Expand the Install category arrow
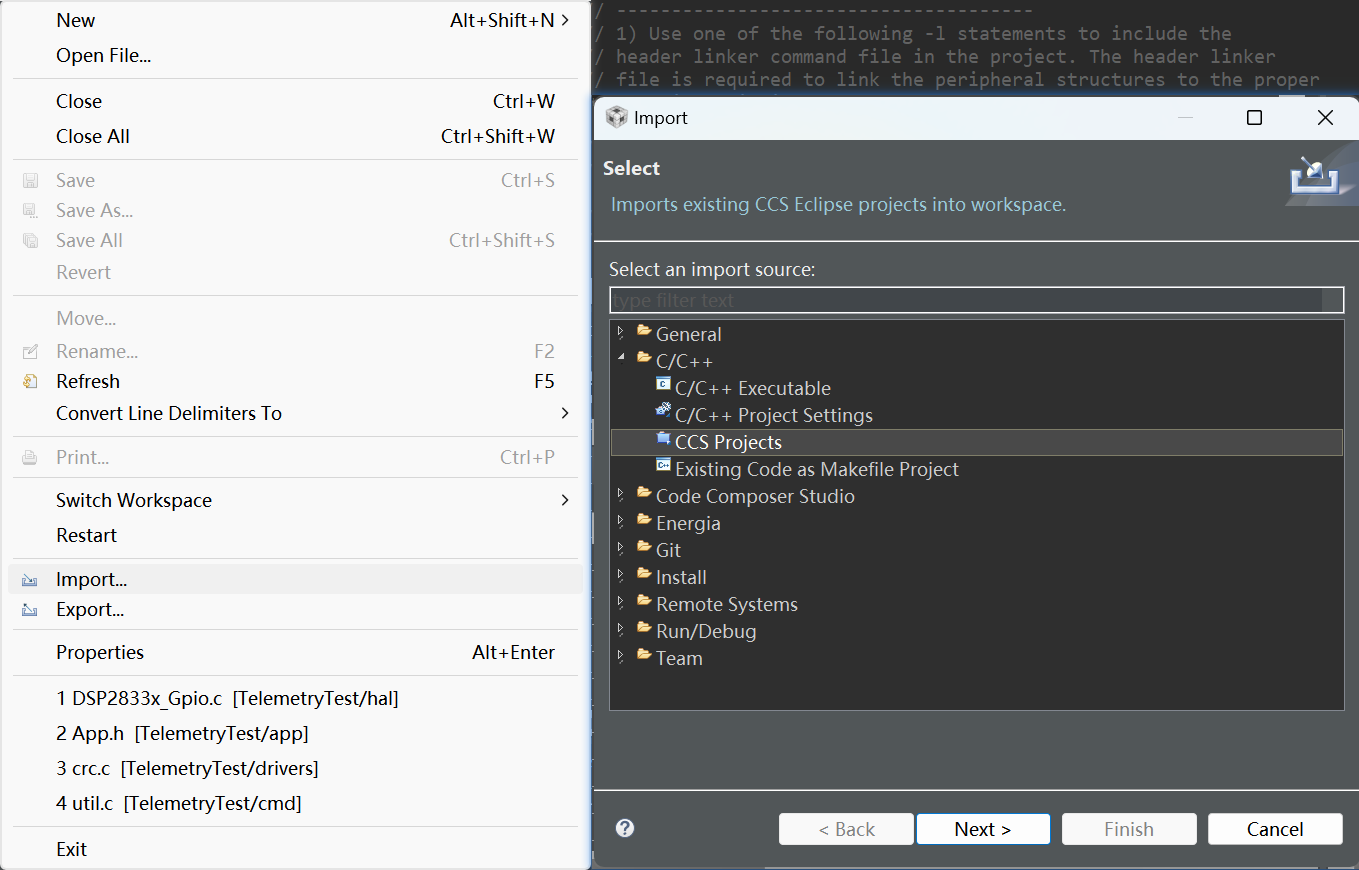This screenshot has height=870, width=1359. [x=621, y=576]
